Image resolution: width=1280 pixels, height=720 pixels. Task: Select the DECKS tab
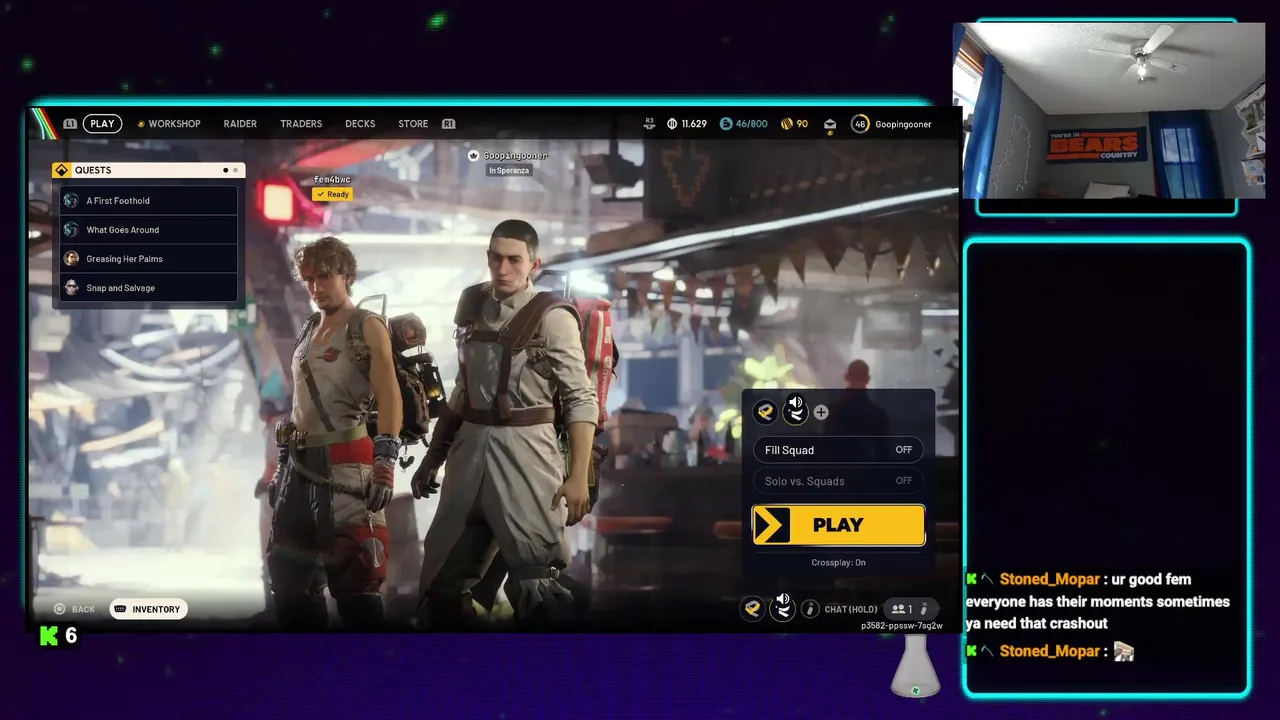coord(360,124)
